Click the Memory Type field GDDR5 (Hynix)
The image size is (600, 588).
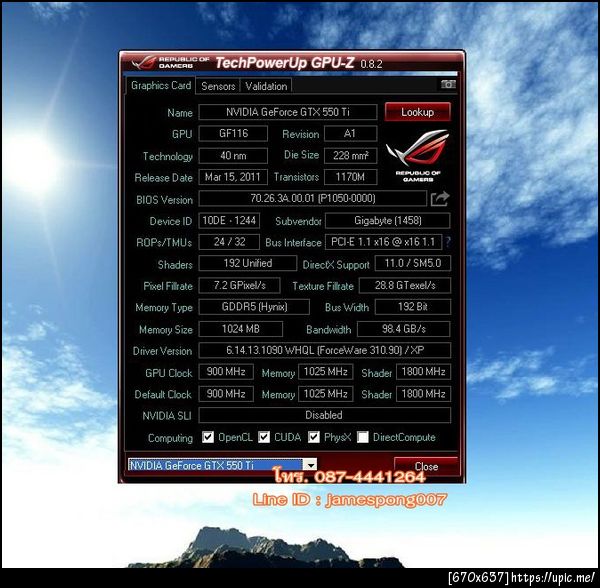click(x=254, y=307)
